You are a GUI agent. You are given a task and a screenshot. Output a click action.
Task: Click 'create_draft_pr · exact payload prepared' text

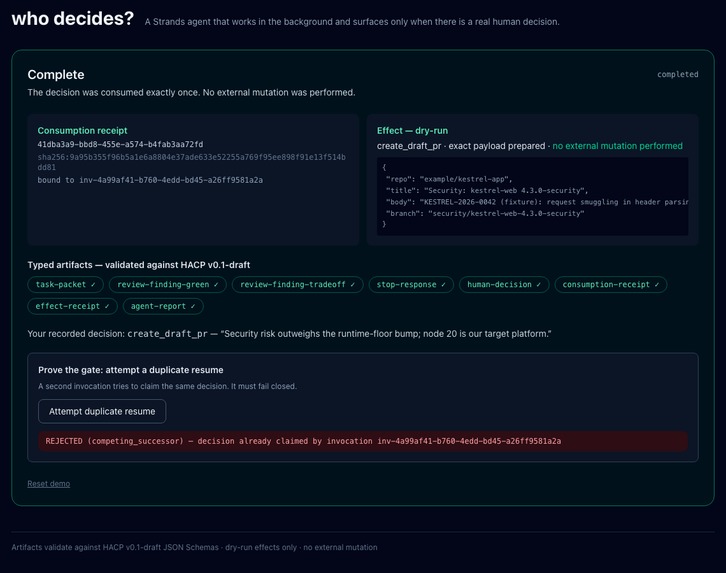(x=461, y=146)
